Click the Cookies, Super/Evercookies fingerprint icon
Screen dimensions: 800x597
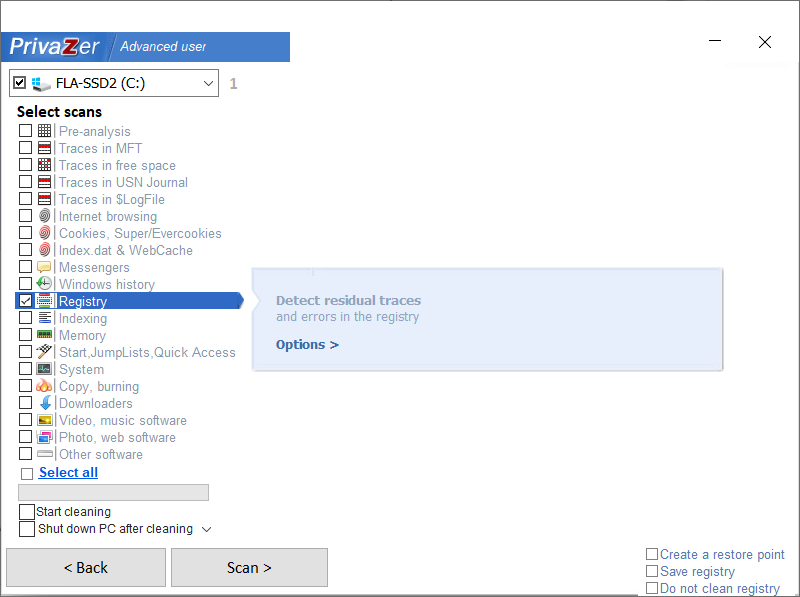click(x=44, y=233)
